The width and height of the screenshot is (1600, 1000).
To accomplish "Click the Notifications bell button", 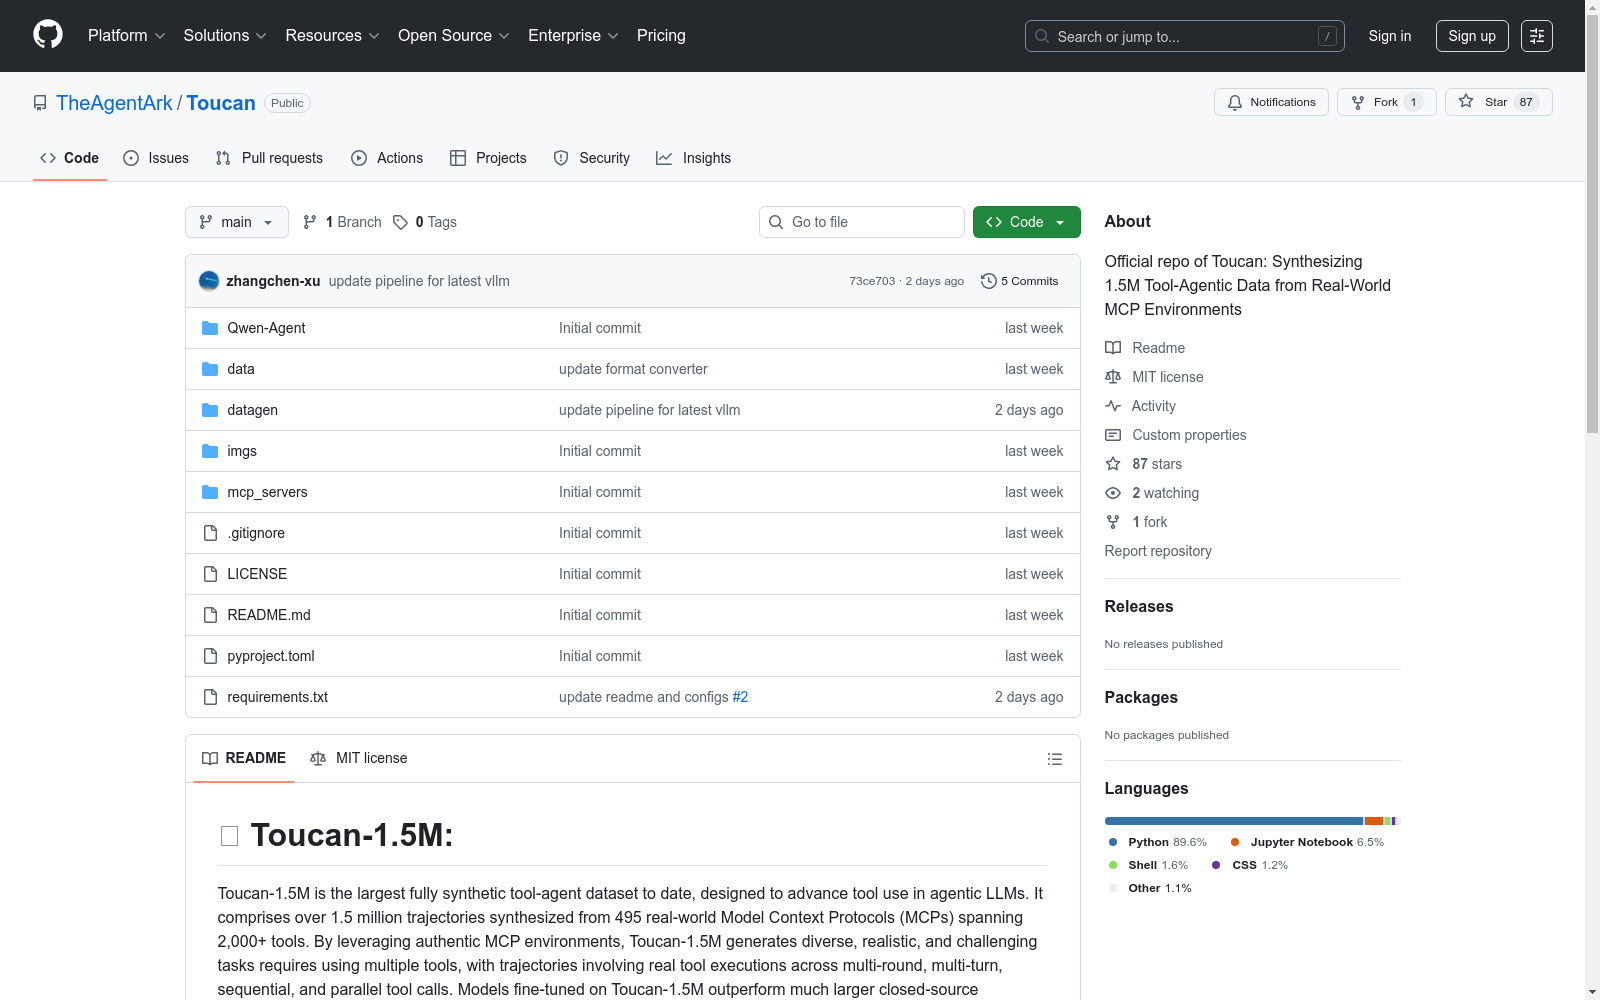I will (x=1271, y=102).
